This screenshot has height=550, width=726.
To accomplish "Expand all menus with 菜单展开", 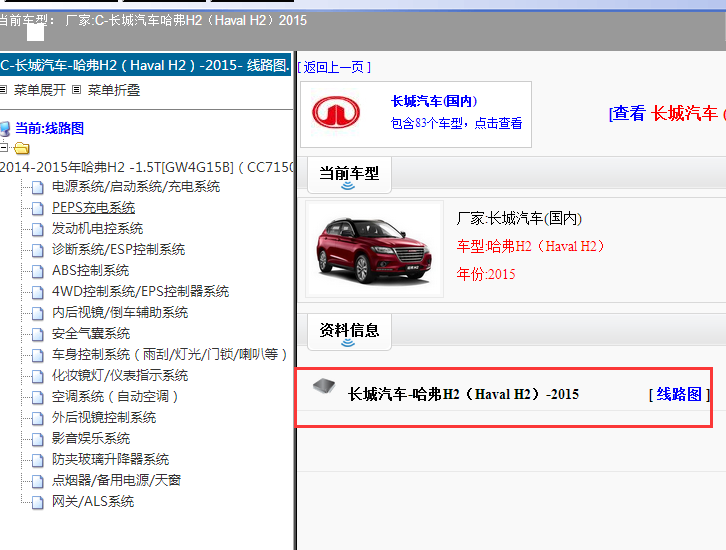I will coord(40,90).
